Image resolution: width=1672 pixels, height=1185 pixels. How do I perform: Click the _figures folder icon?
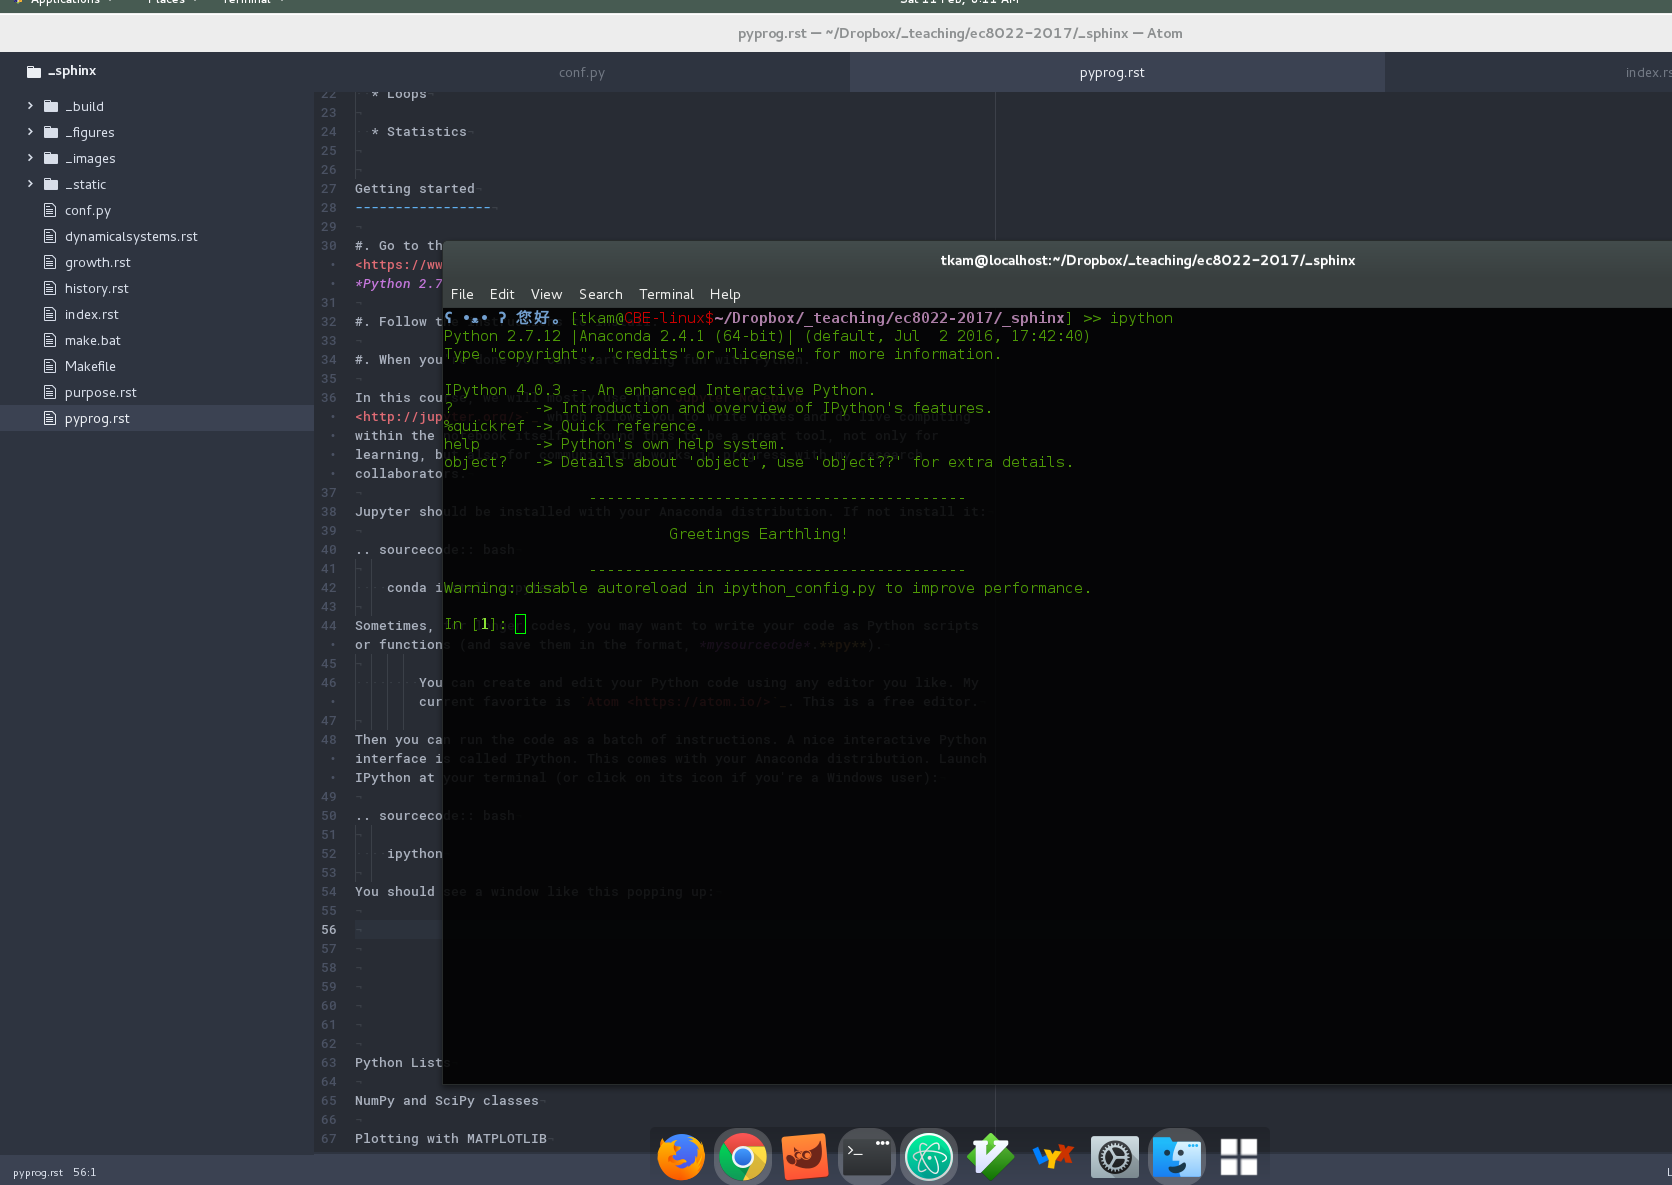pyautogui.click(x=51, y=132)
